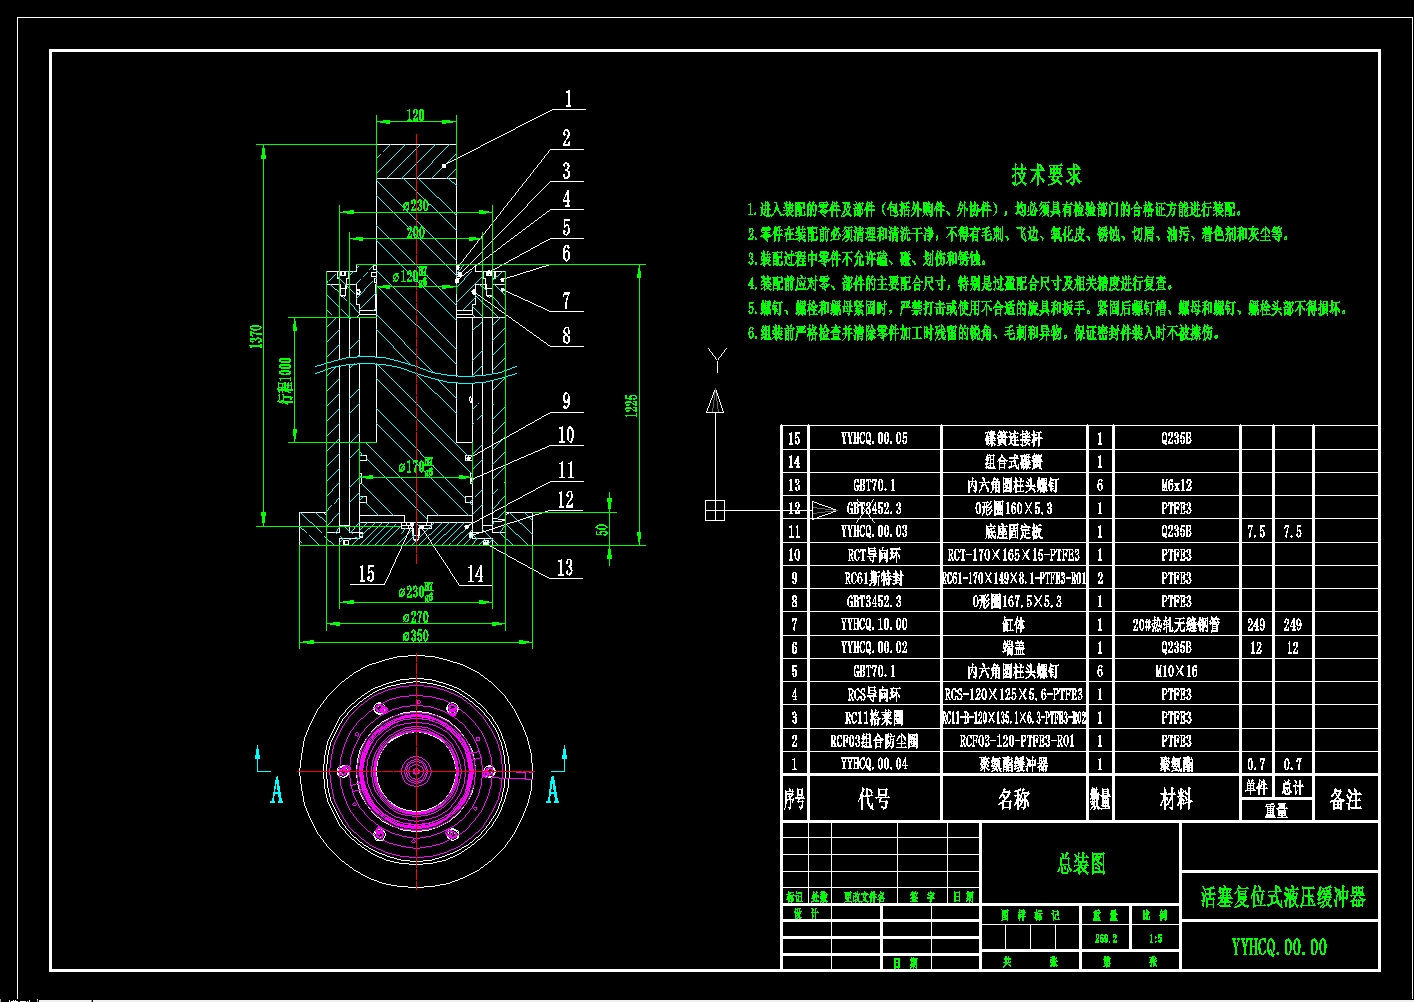
Task: Click the UCS Y axis label
Action: click(716, 360)
